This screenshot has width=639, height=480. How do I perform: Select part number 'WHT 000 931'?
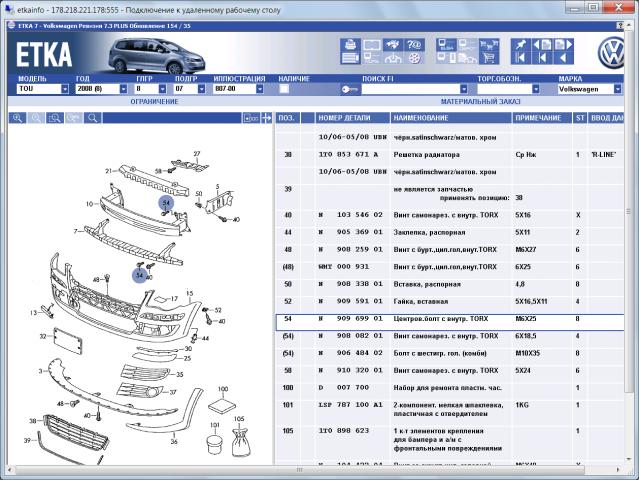tap(344, 267)
